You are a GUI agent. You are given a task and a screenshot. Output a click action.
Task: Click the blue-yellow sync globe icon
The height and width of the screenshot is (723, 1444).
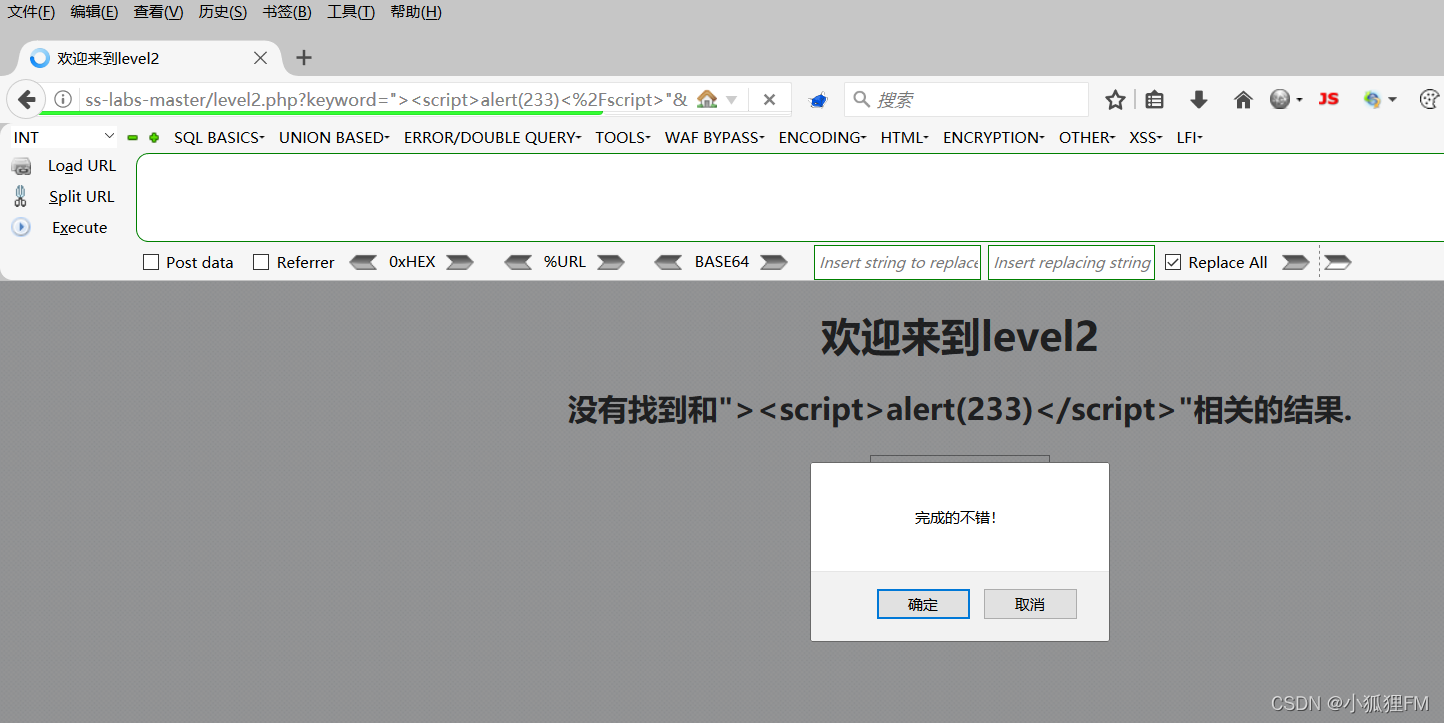click(1372, 99)
